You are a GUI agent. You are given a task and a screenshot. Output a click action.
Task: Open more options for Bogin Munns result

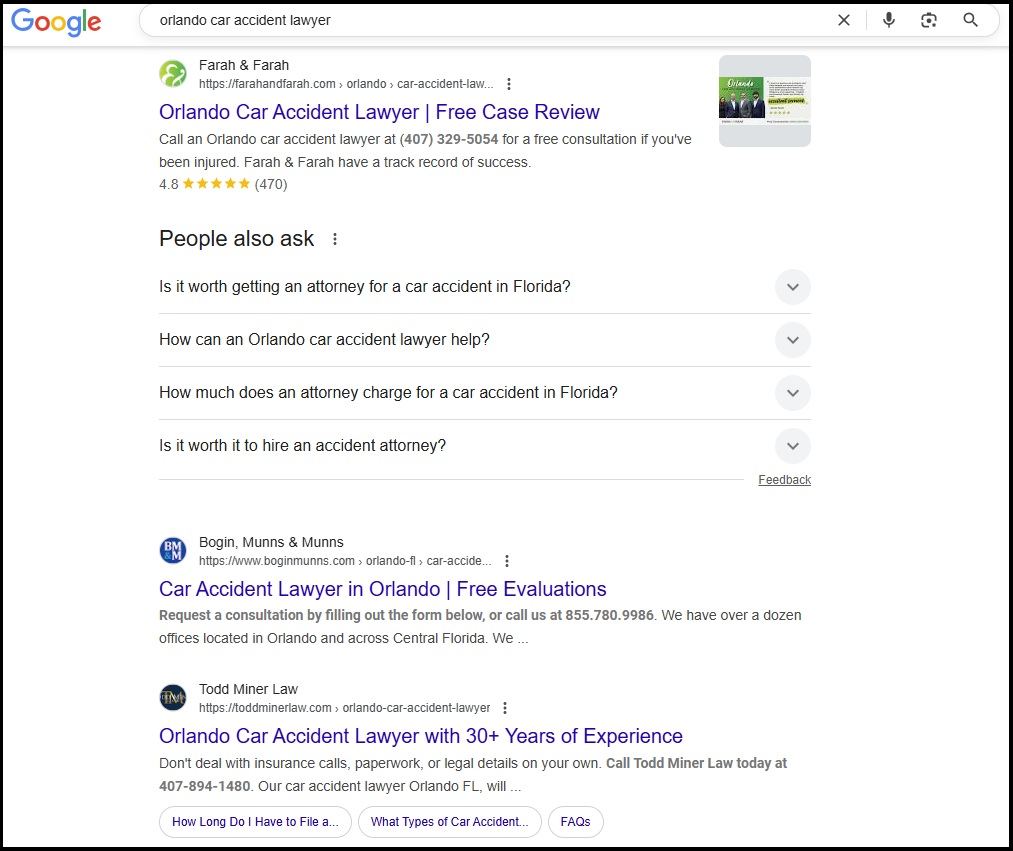coord(507,561)
